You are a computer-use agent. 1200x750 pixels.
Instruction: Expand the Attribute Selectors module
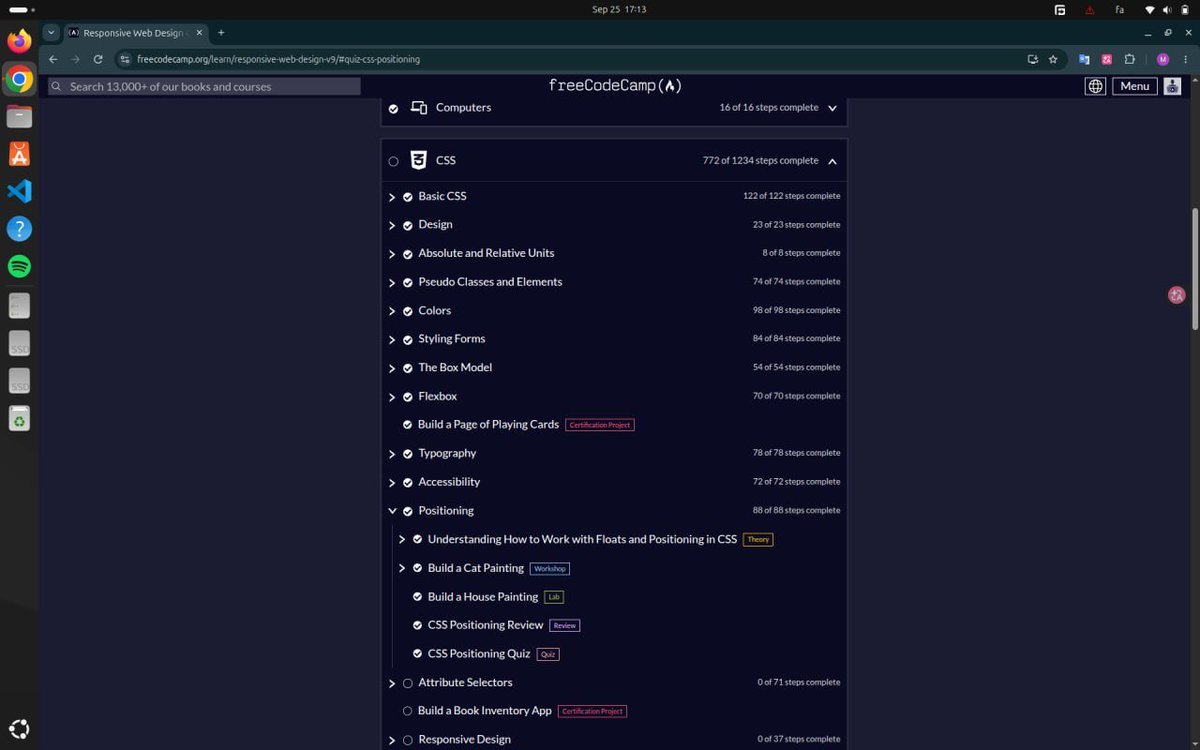coord(392,683)
